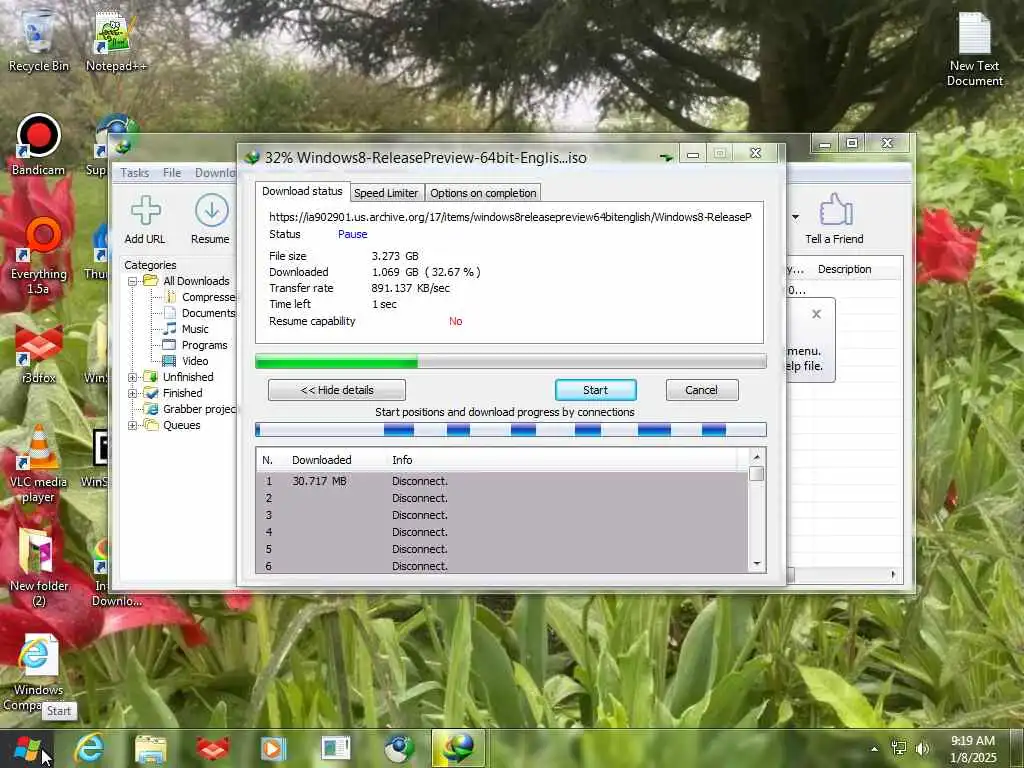The width and height of the screenshot is (1024, 768).
Task: Select Programs category folder
Action: (x=195, y=345)
